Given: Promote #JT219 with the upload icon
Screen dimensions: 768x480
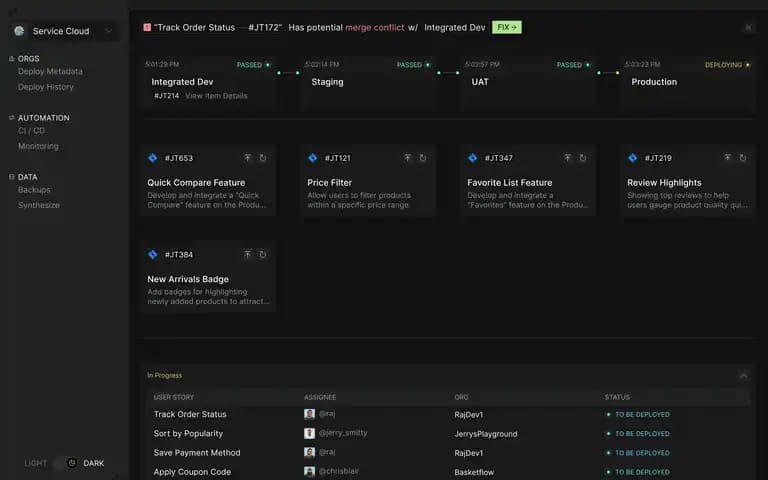Looking at the screenshot, I should pyautogui.click(x=727, y=158).
